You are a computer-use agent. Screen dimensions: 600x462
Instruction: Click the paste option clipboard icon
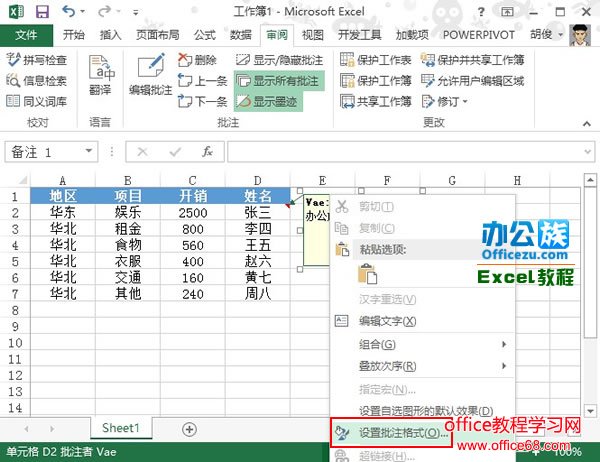(x=367, y=274)
